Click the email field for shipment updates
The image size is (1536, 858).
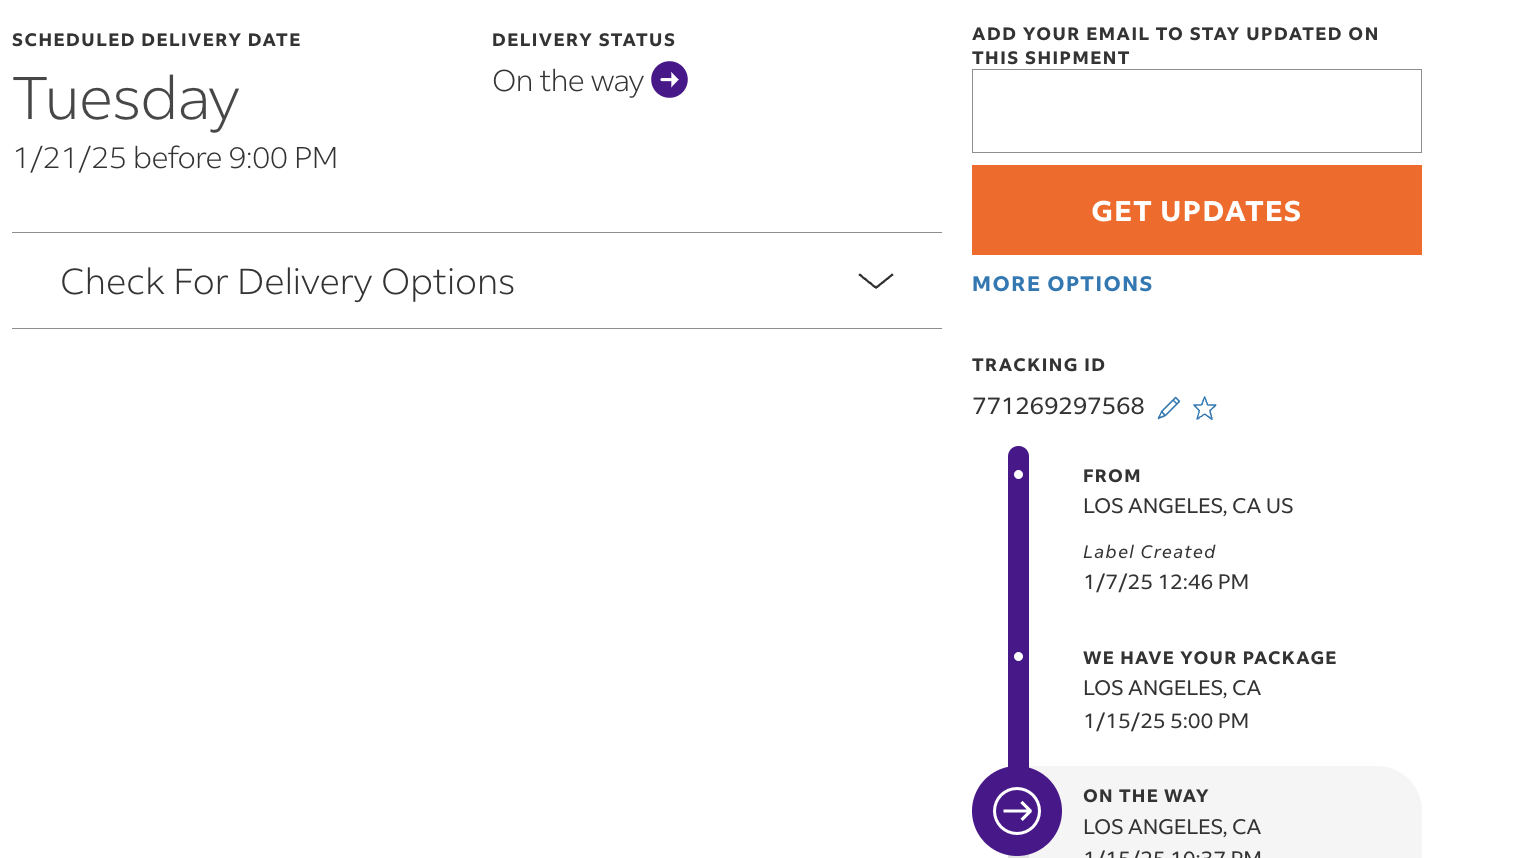pyautogui.click(x=1197, y=111)
